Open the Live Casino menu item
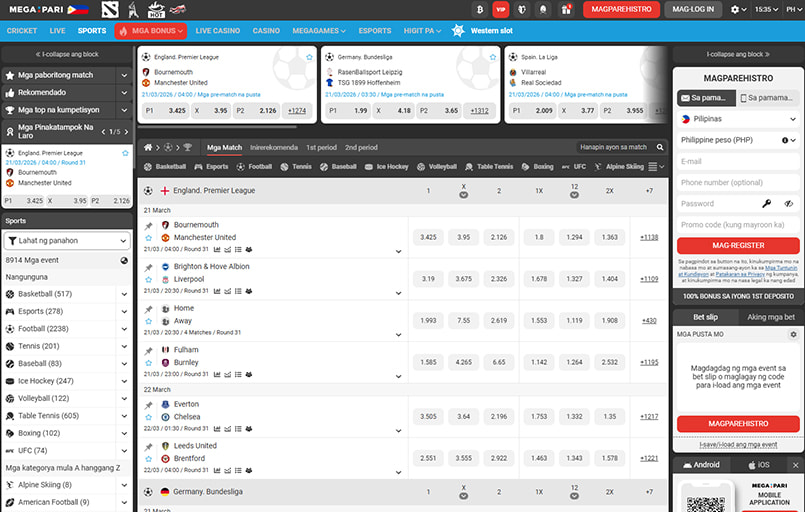805x512 pixels. (x=217, y=31)
